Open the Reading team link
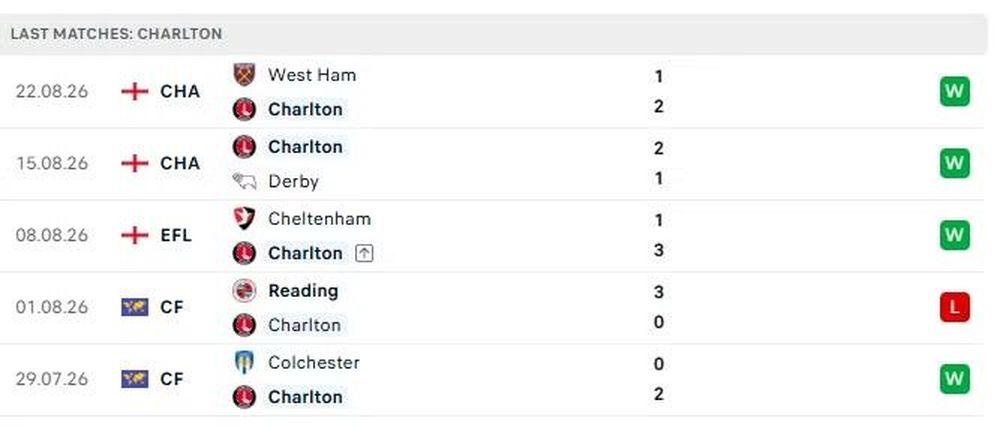The image size is (1000, 427). coord(304,291)
